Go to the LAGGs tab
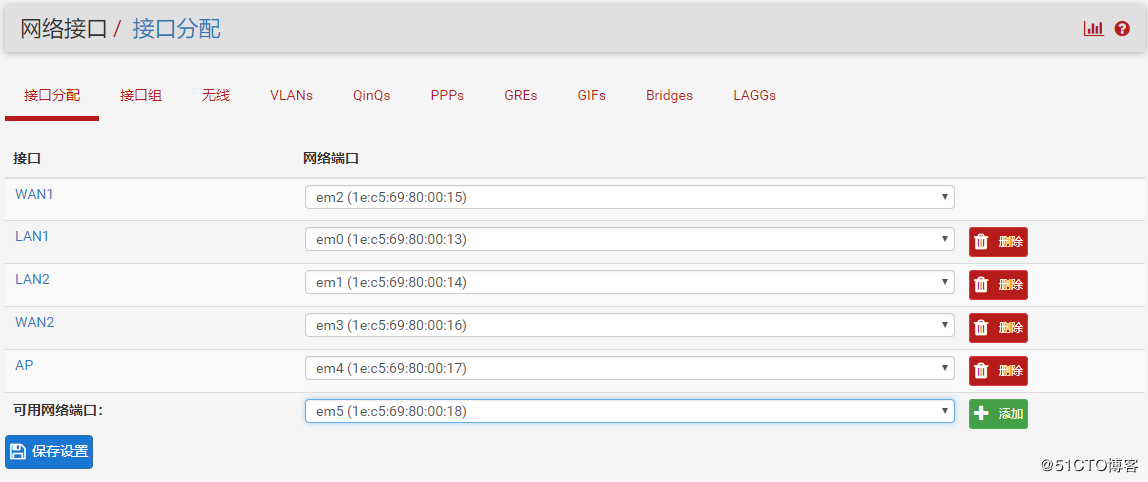Viewport: 1148px width, 482px height. (754, 96)
